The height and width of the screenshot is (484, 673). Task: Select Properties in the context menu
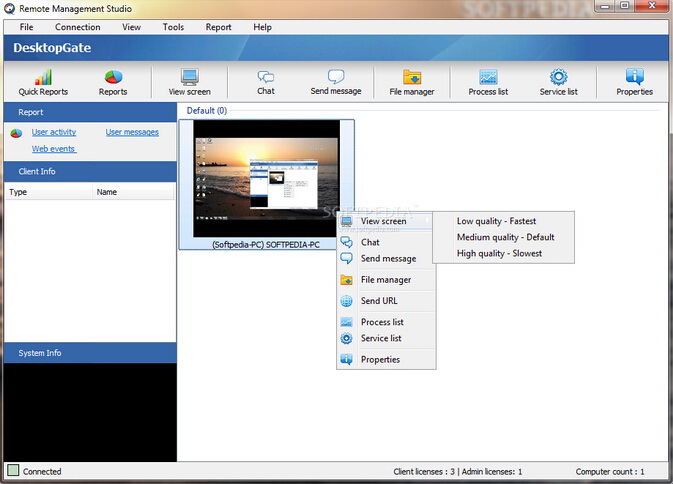tap(386, 359)
